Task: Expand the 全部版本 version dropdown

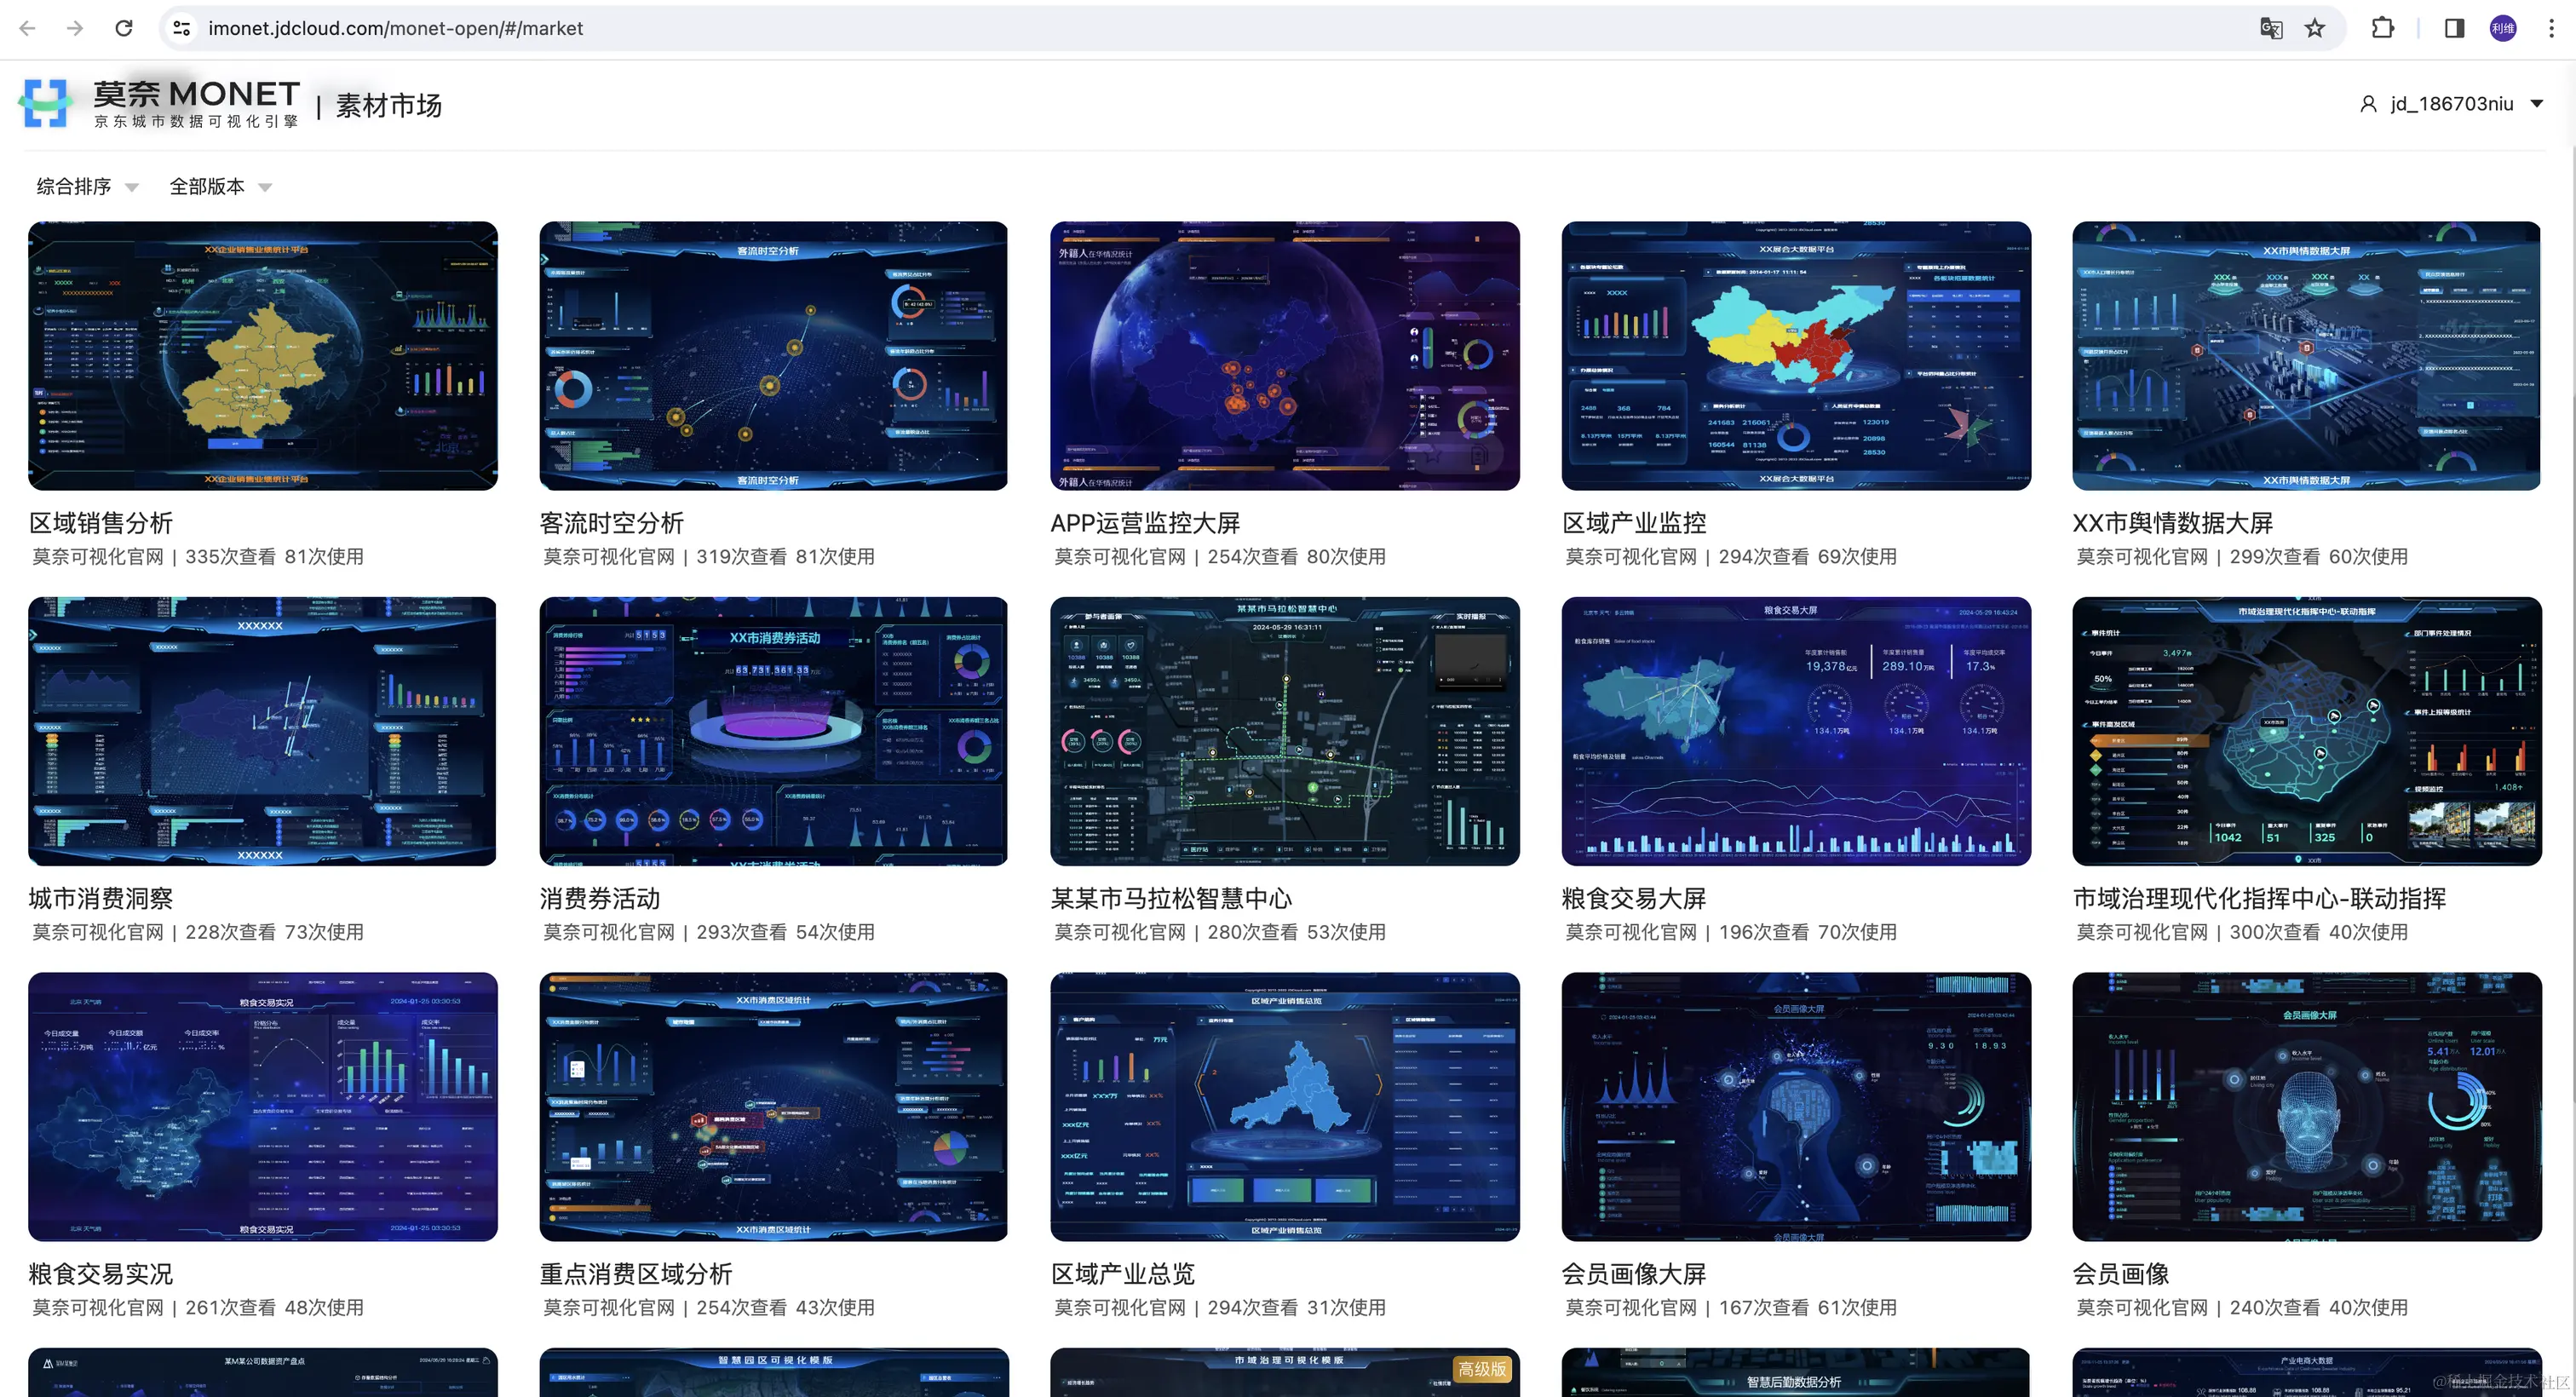Action: pyautogui.click(x=219, y=187)
